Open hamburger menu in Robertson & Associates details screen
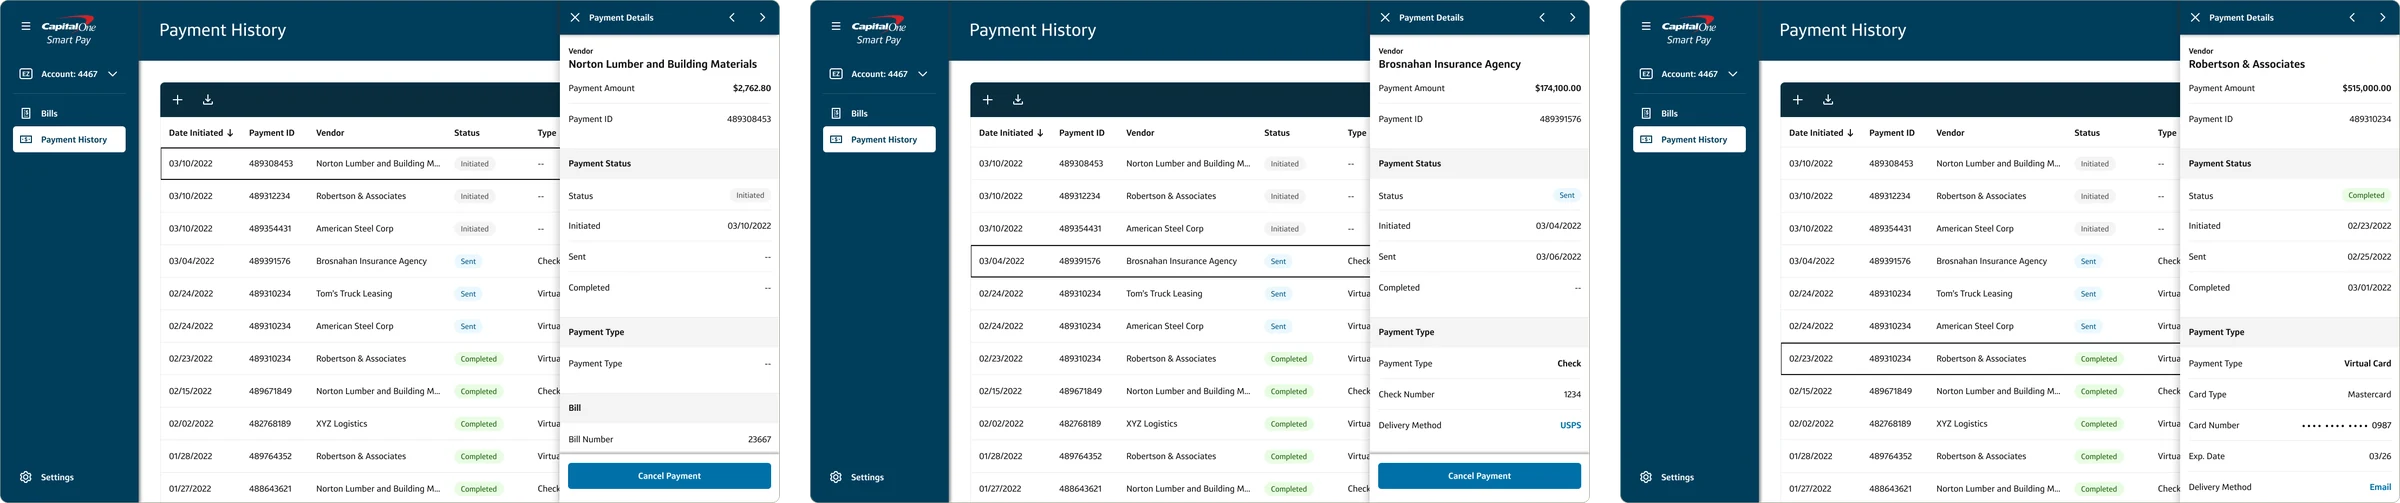This screenshot has width=2400, height=503. (1646, 26)
